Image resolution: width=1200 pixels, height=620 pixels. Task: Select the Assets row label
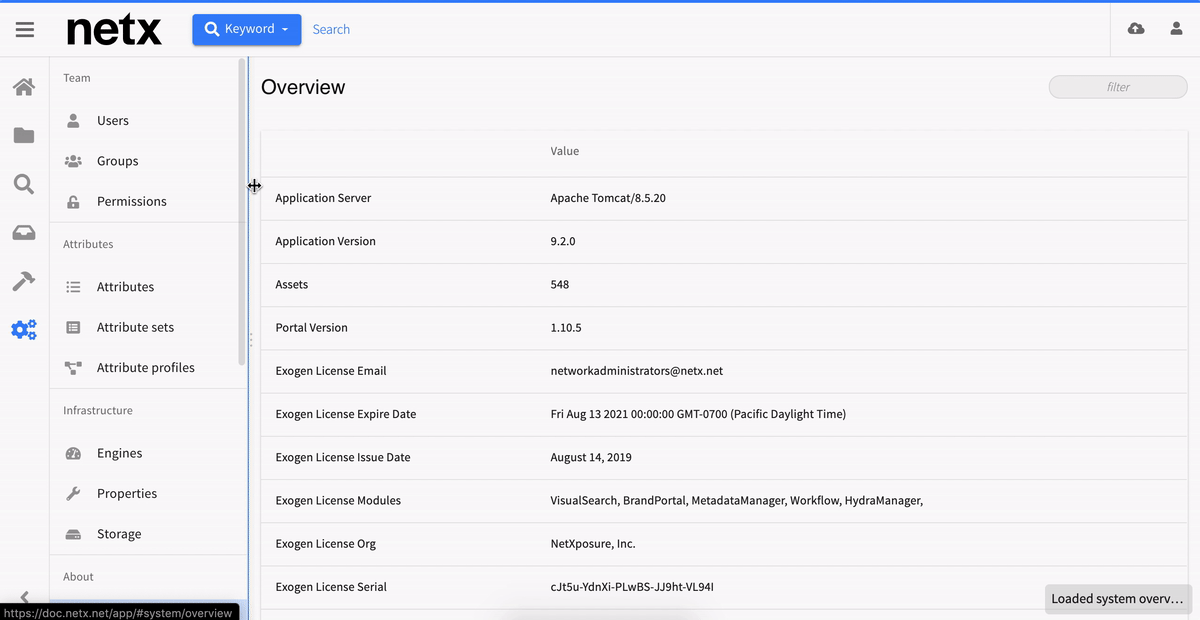click(292, 284)
